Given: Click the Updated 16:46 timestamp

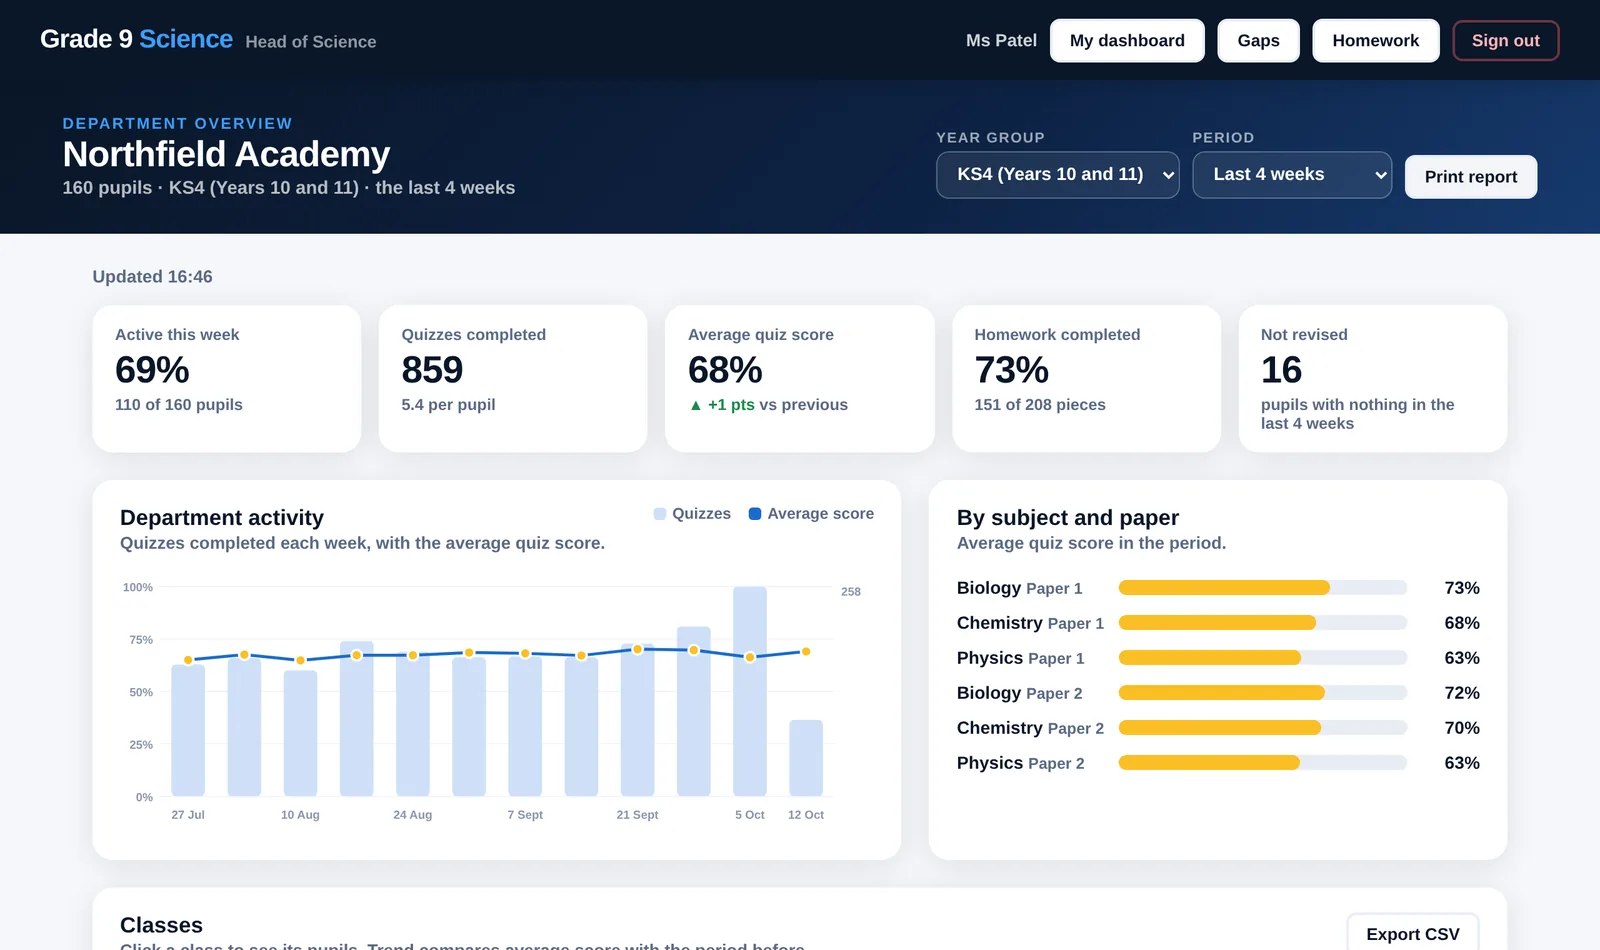Looking at the screenshot, I should (152, 277).
